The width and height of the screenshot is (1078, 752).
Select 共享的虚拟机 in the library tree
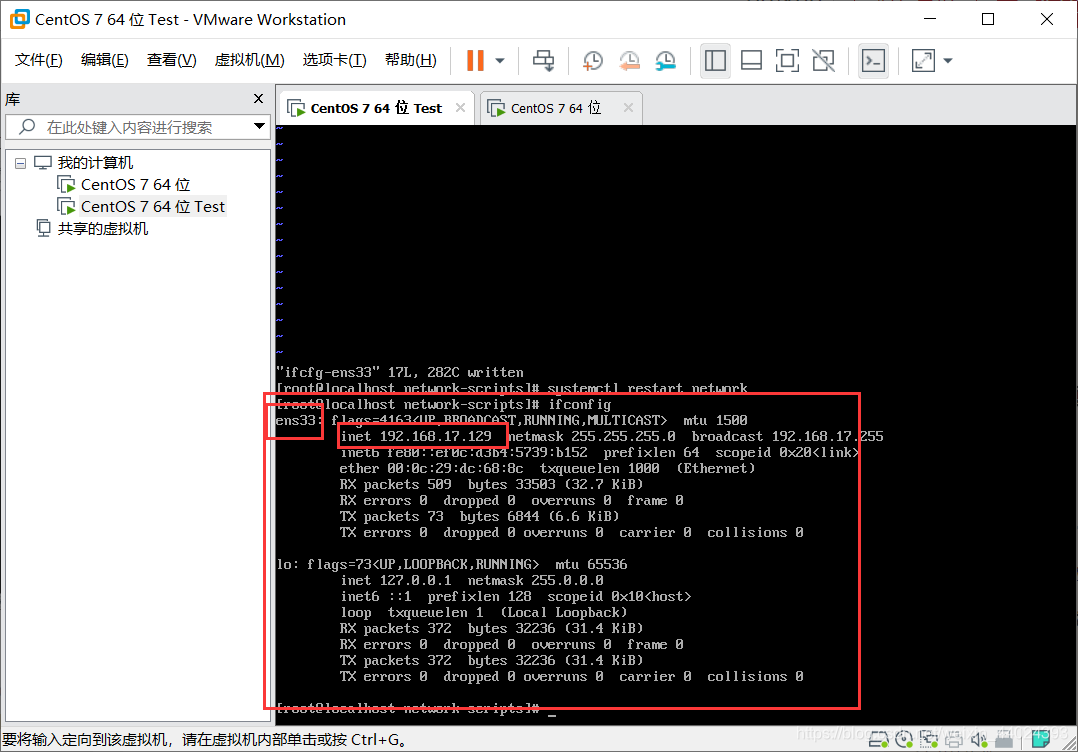pyautogui.click(x=102, y=229)
